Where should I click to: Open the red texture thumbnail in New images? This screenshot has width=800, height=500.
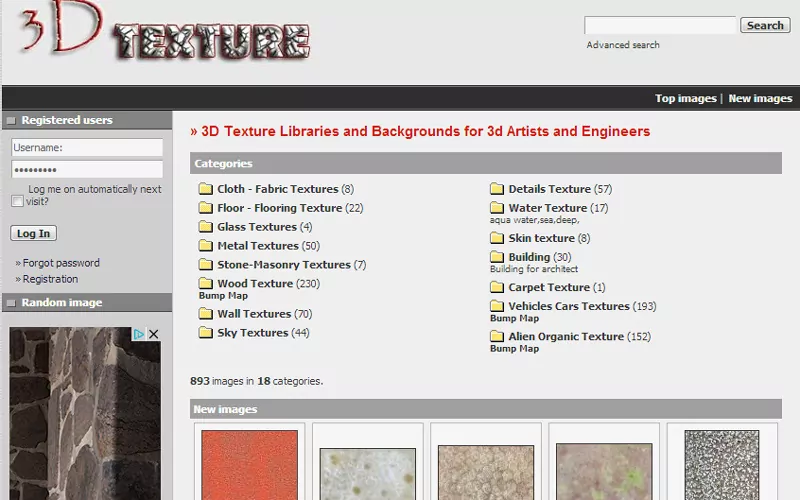(x=249, y=464)
